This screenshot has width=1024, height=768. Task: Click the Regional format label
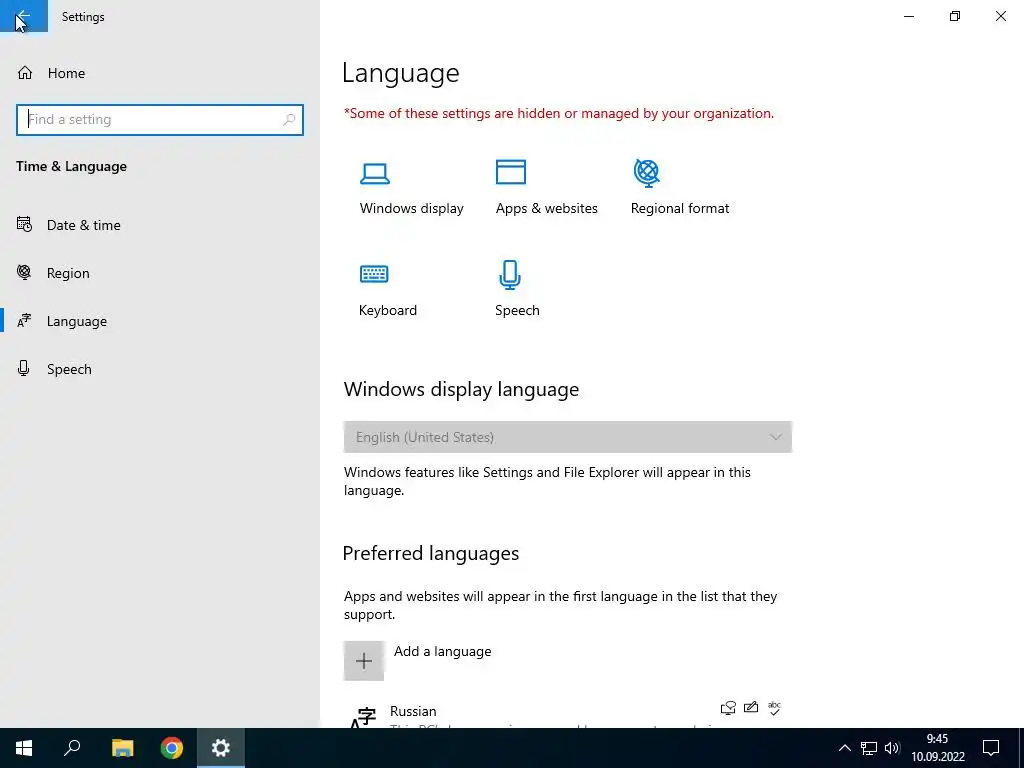[x=680, y=208]
